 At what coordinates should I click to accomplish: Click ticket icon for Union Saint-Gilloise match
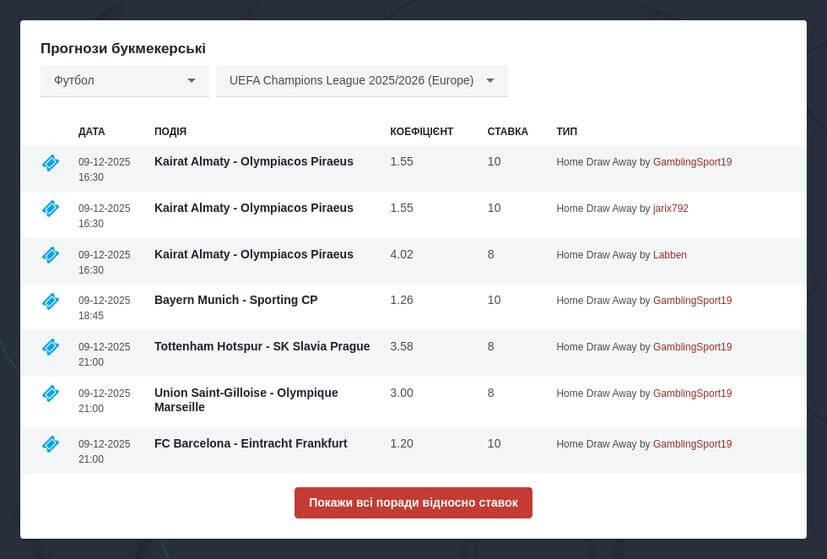pos(50,394)
